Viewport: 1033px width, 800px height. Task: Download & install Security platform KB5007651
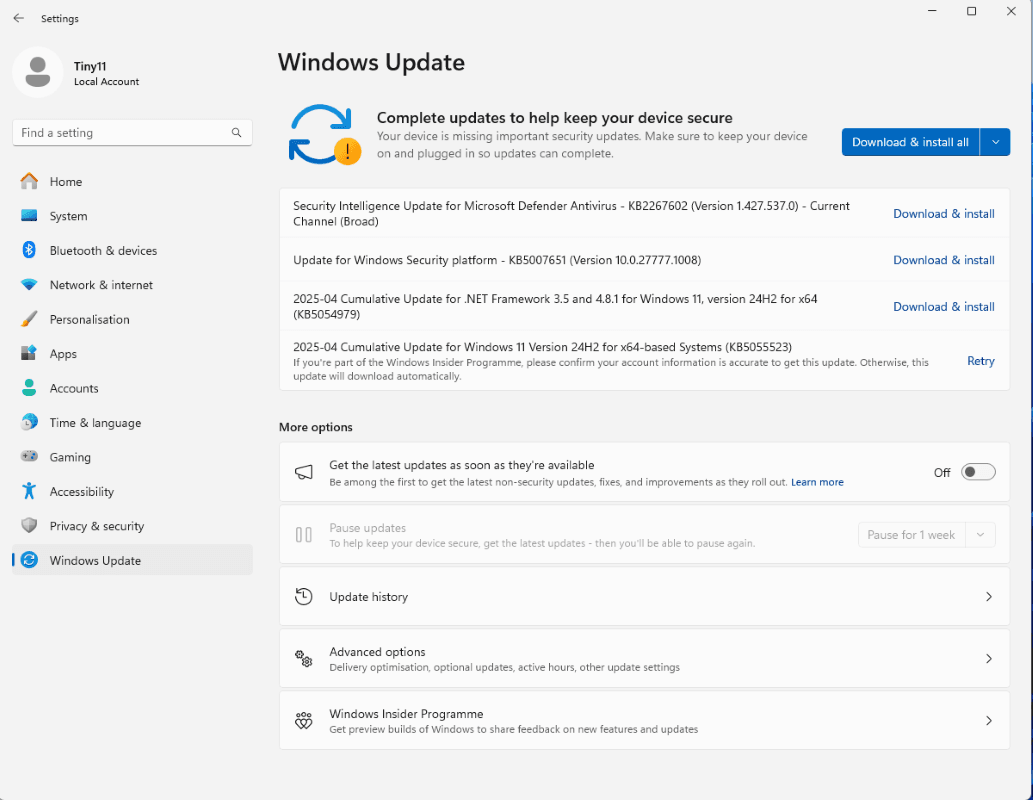click(943, 260)
